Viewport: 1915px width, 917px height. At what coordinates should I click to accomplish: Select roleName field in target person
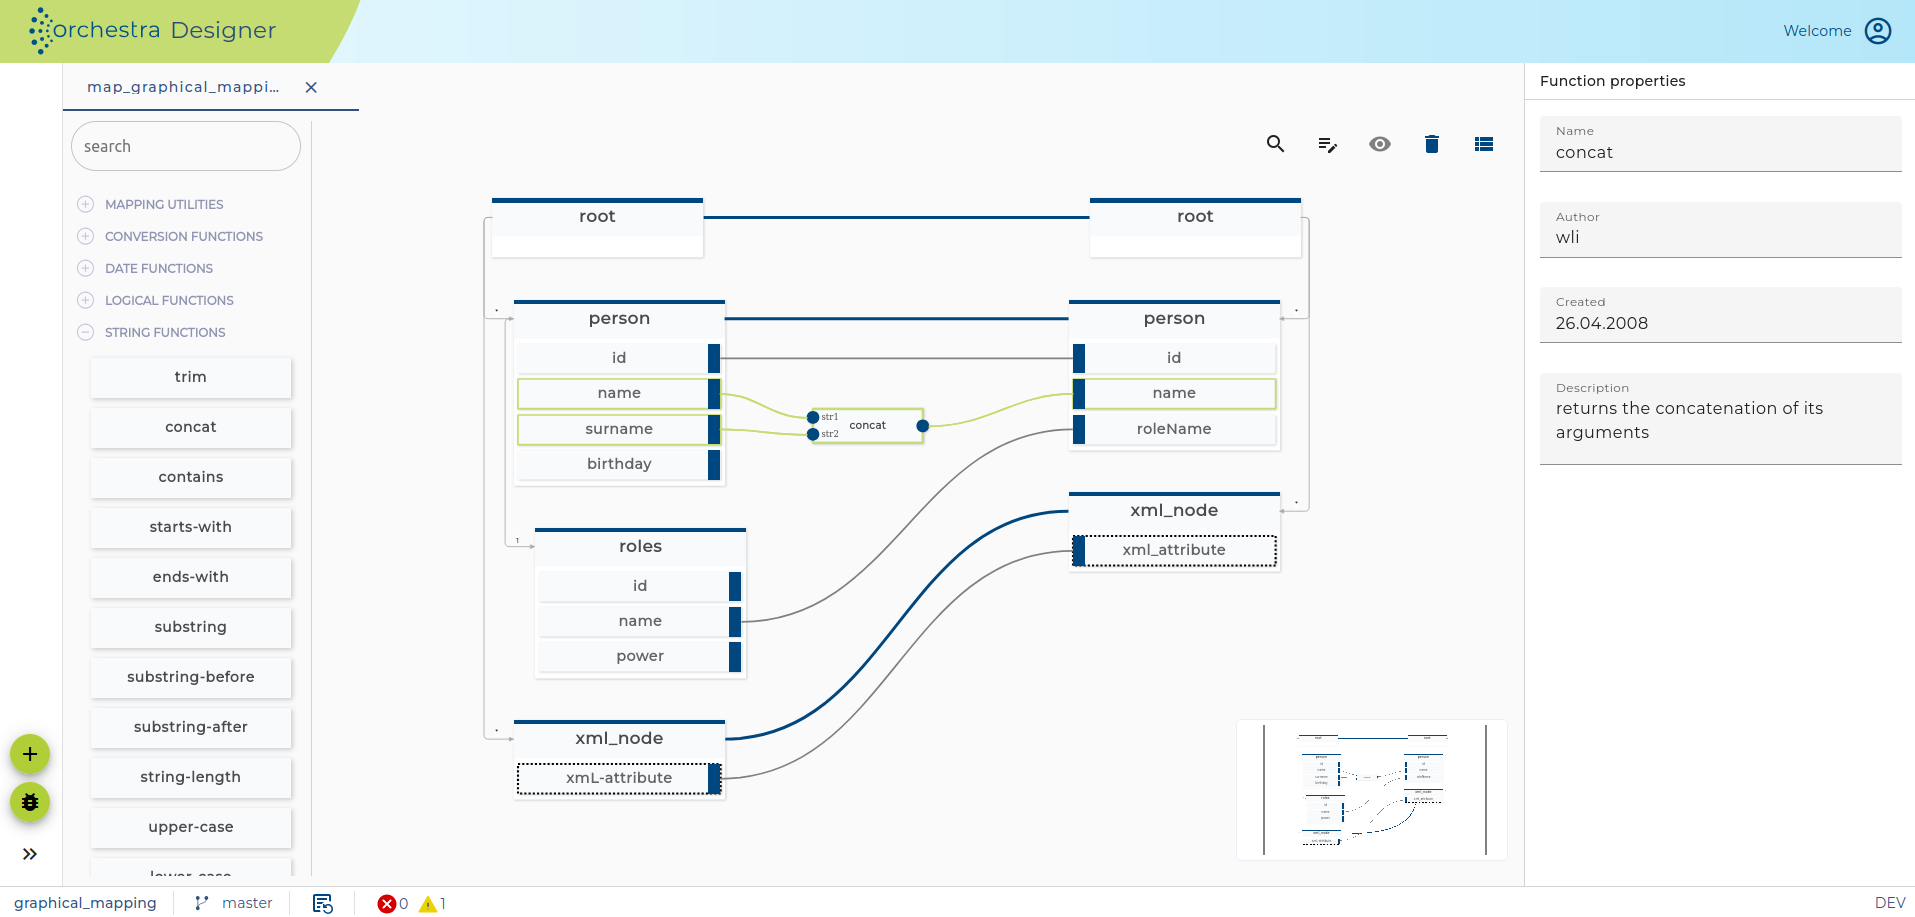click(x=1174, y=429)
